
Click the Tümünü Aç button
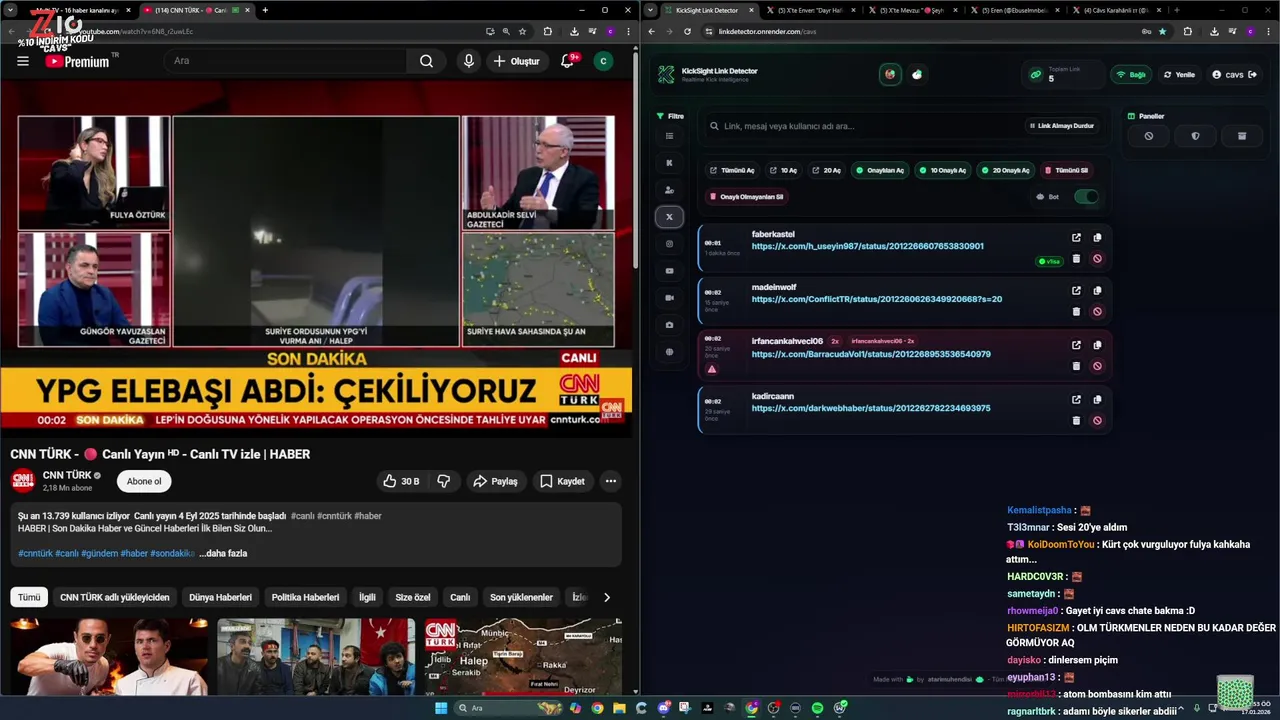[732, 170]
